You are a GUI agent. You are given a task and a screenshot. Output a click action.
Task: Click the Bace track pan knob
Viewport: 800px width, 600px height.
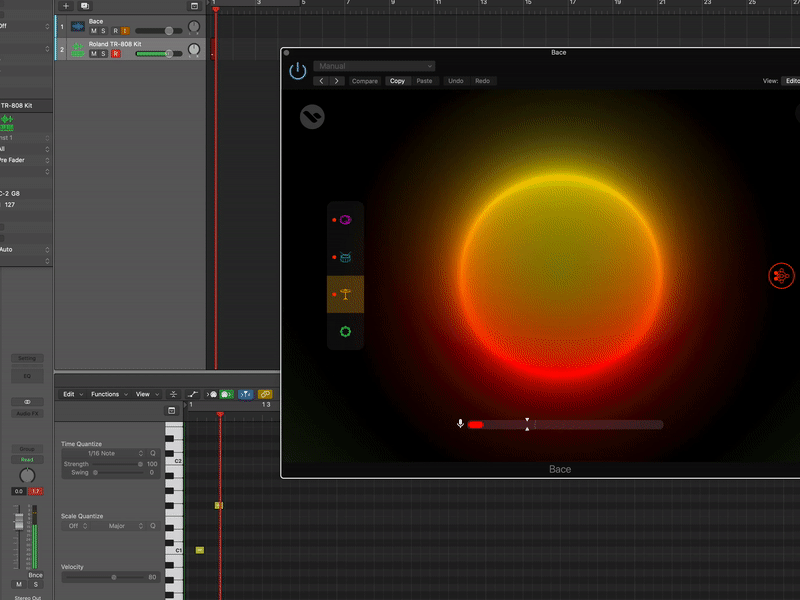194,27
